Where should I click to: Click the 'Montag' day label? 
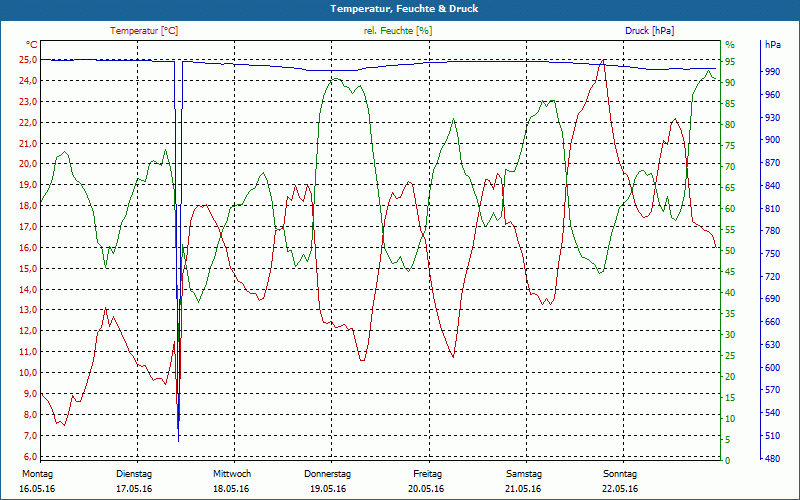point(37,474)
